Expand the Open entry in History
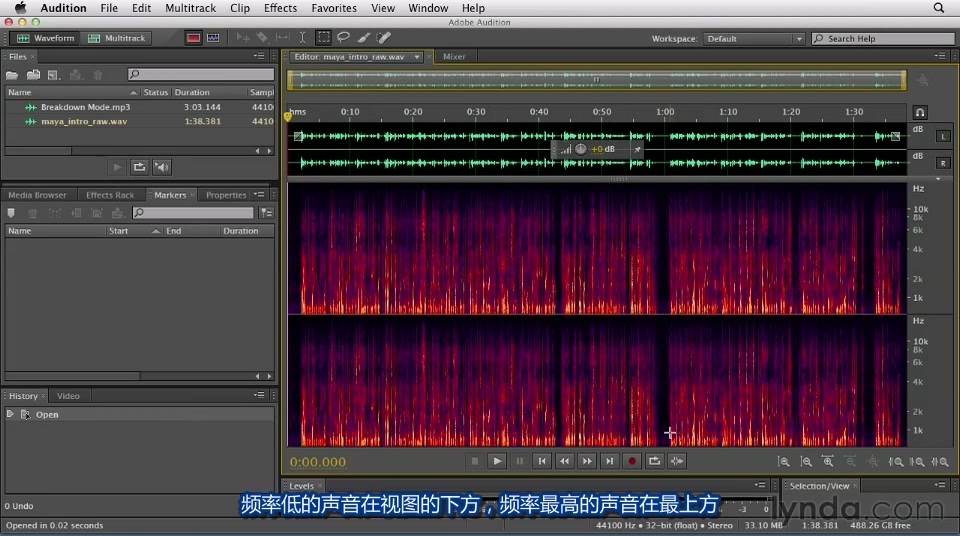The height and width of the screenshot is (536, 960). pos(11,414)
